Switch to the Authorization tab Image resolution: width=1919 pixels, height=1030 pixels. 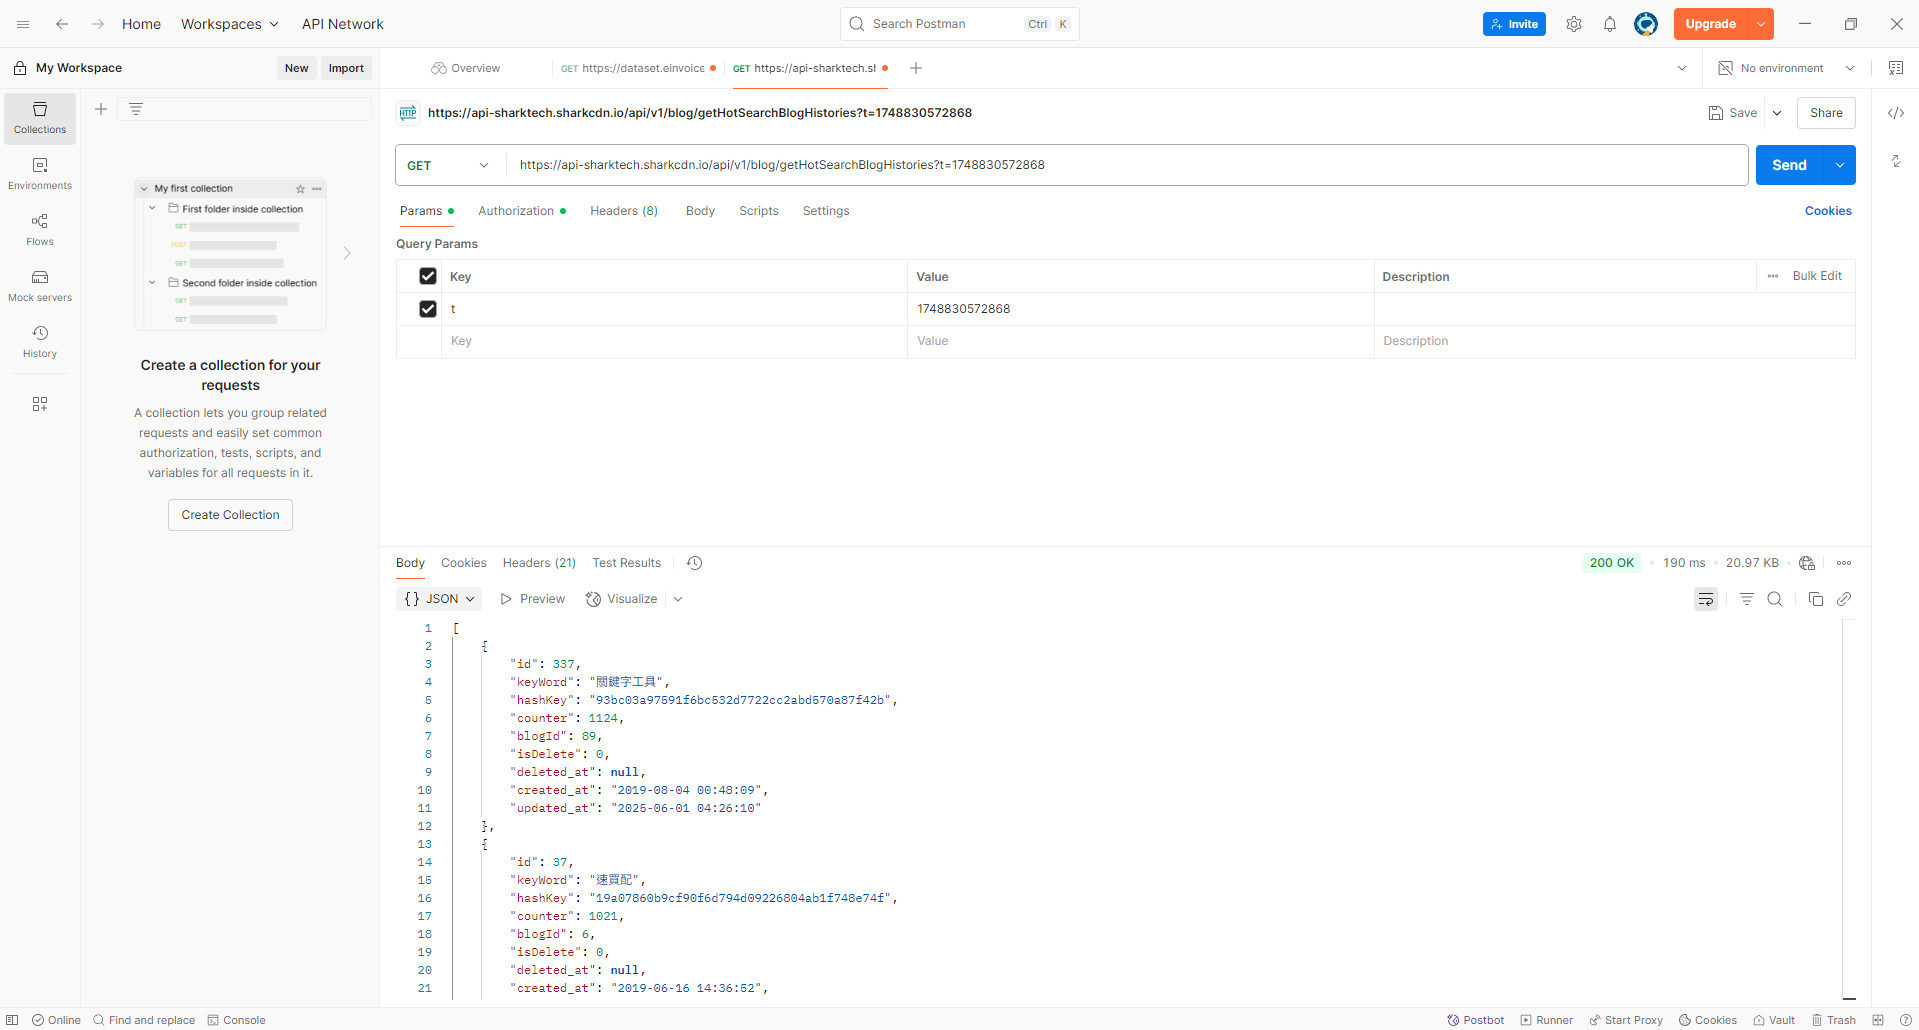click(522, 211)
